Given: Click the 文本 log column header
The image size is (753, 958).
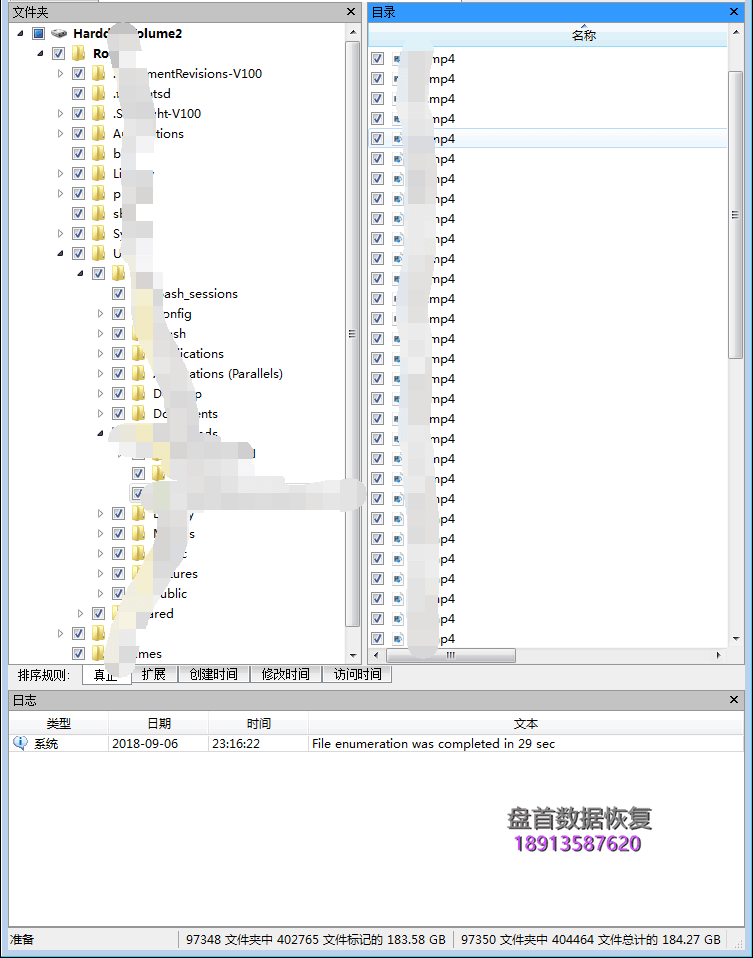Looking at the screenshot, I should point(526,723).
